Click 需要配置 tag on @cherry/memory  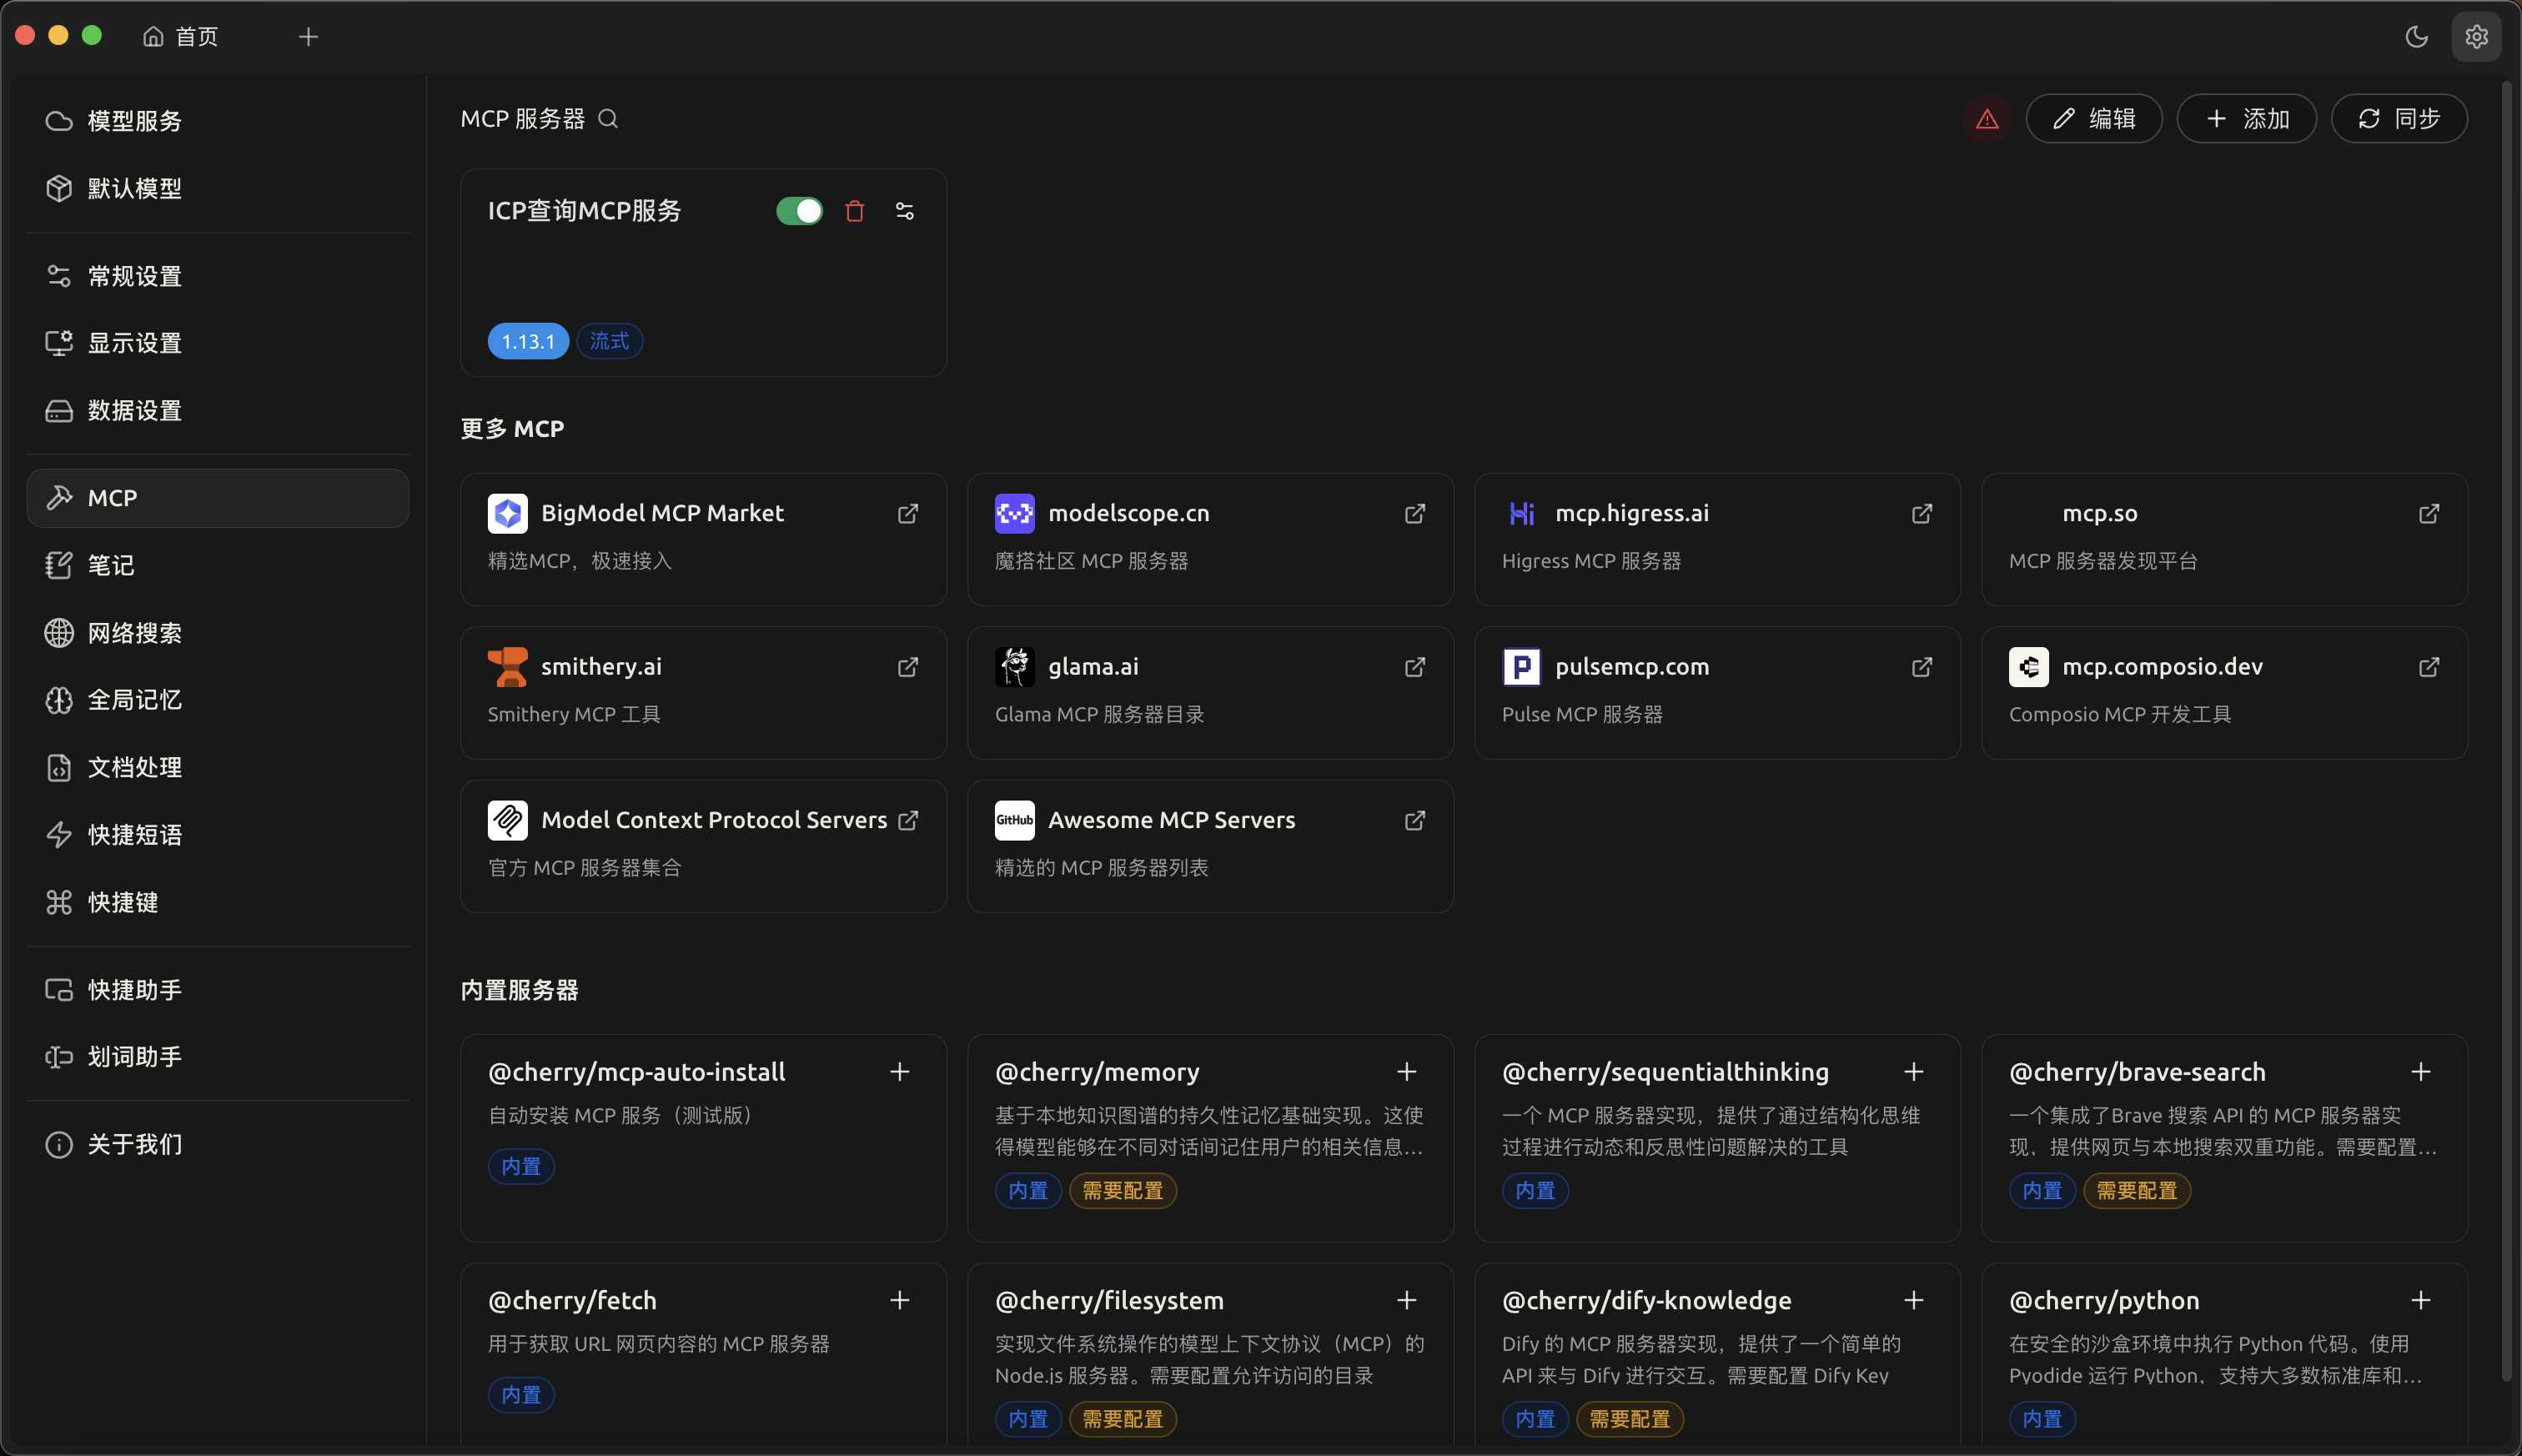(1123, 1191)
